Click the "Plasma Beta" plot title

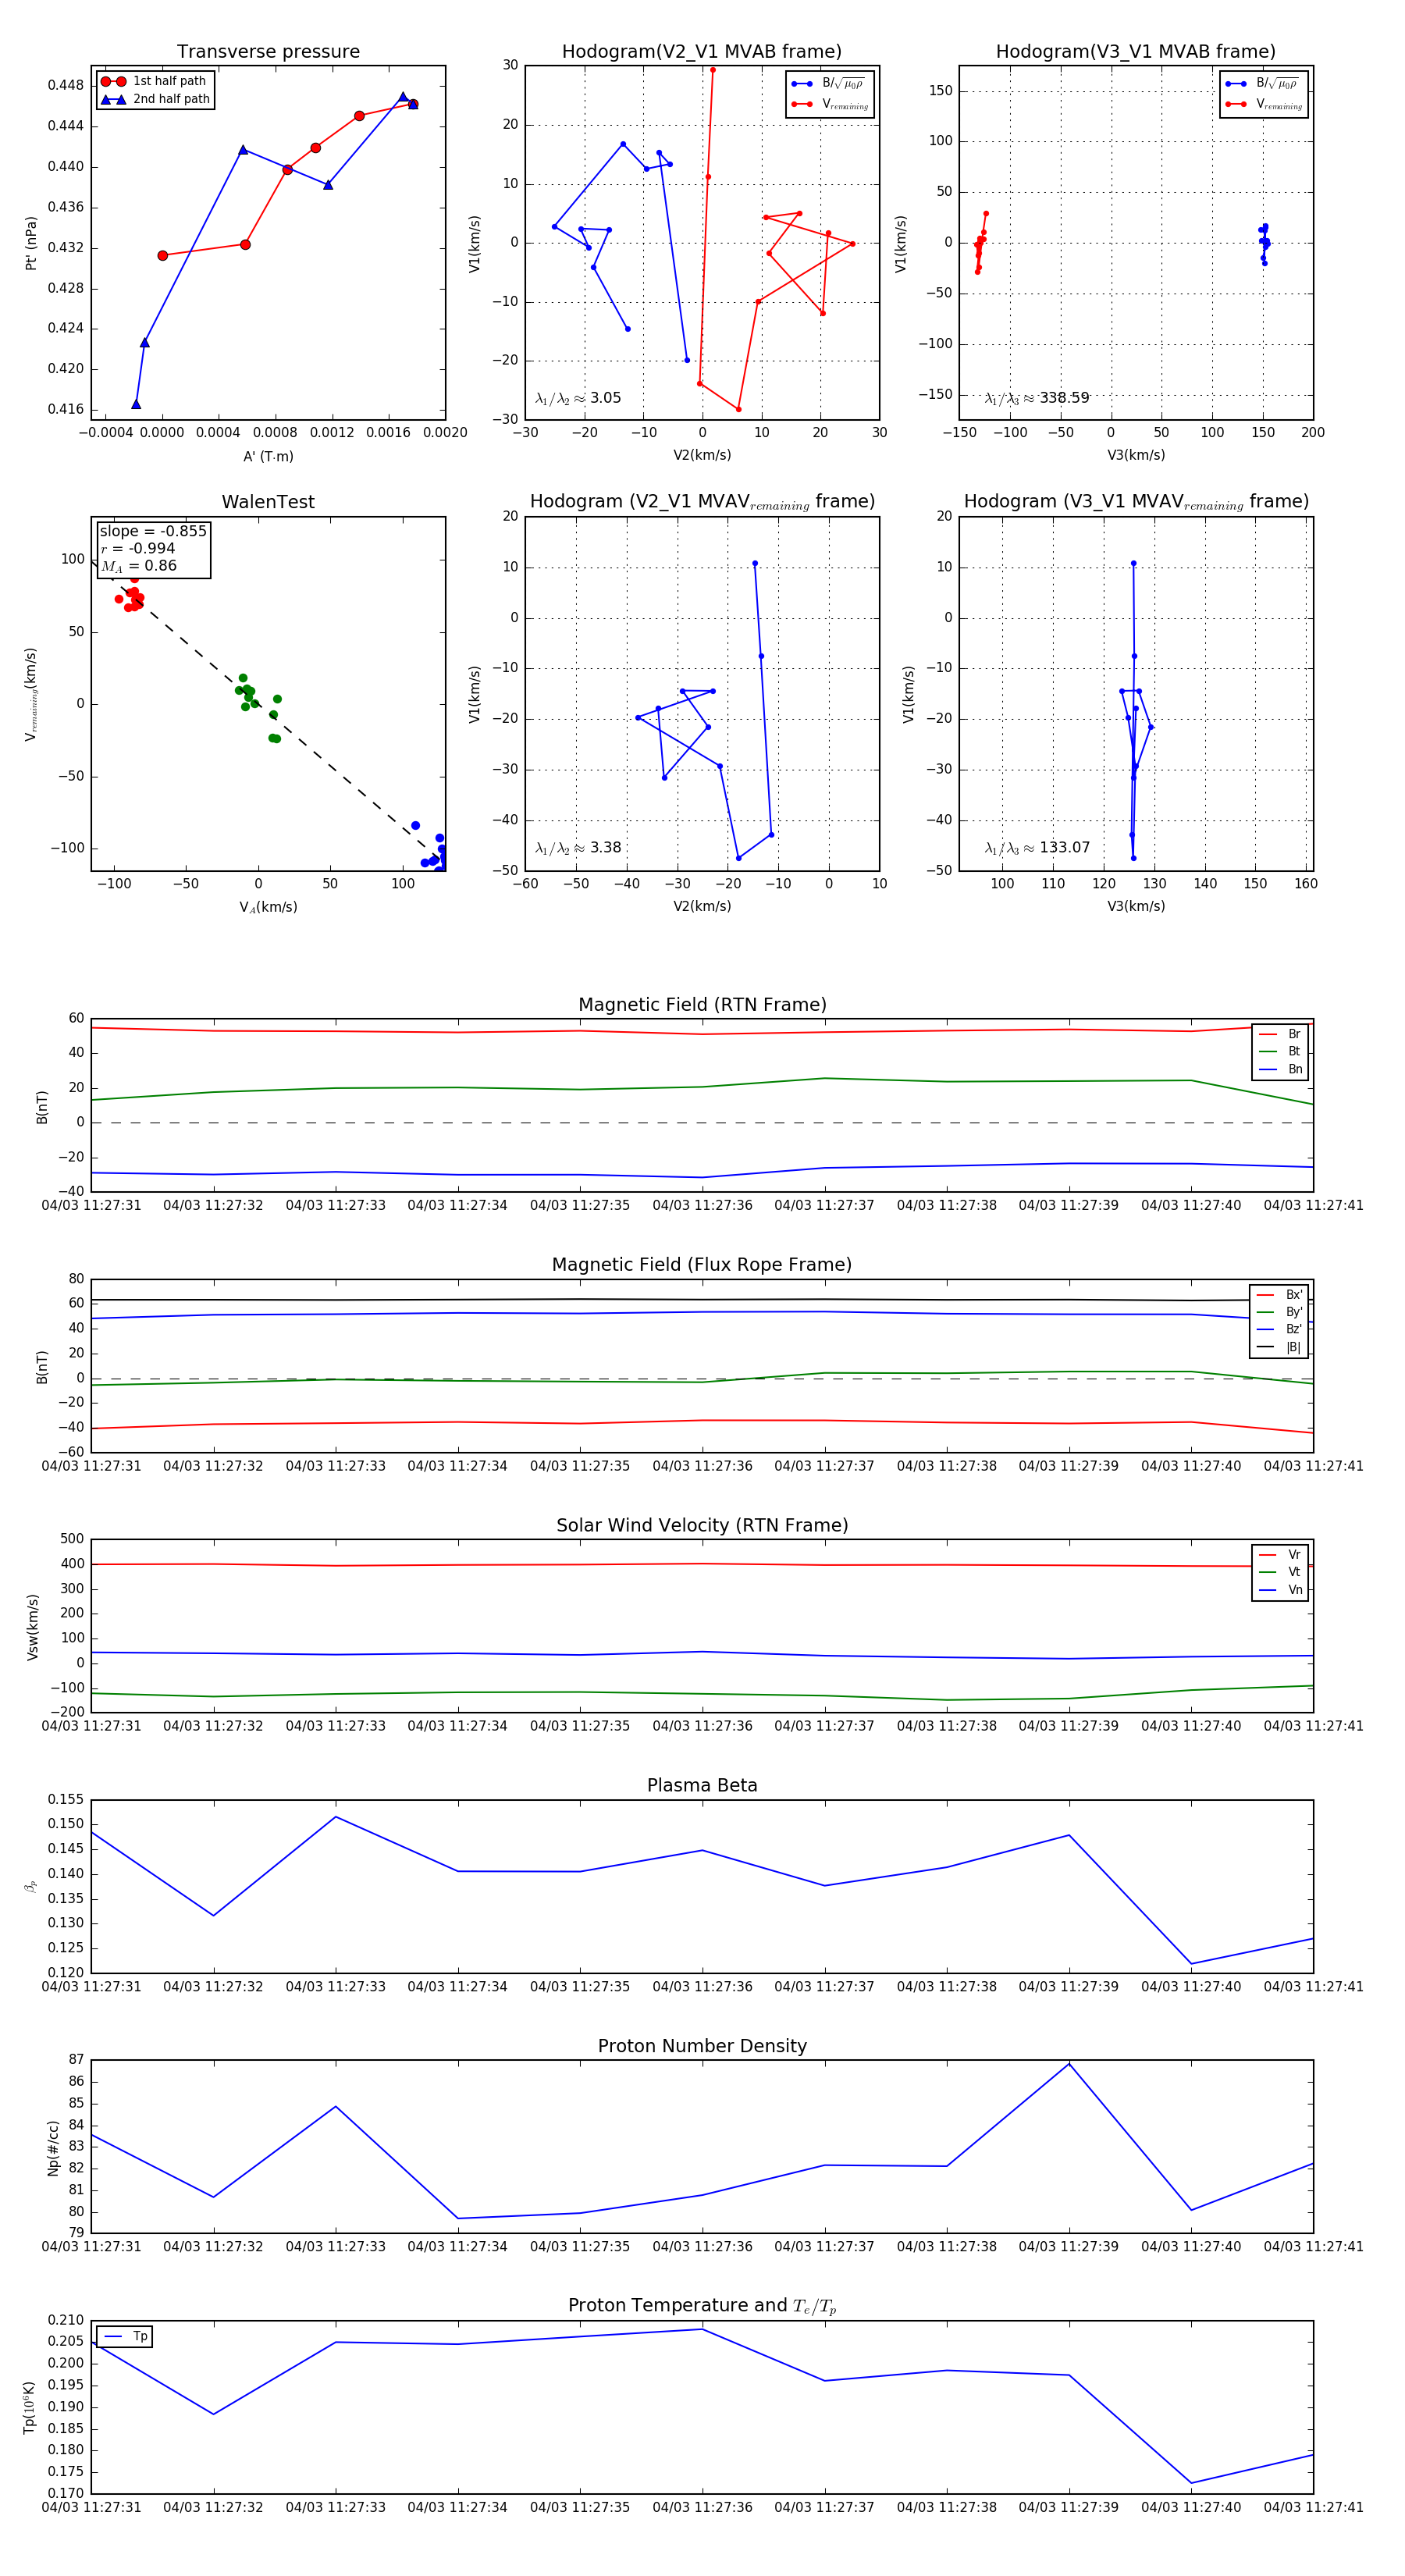[702, 1785]
